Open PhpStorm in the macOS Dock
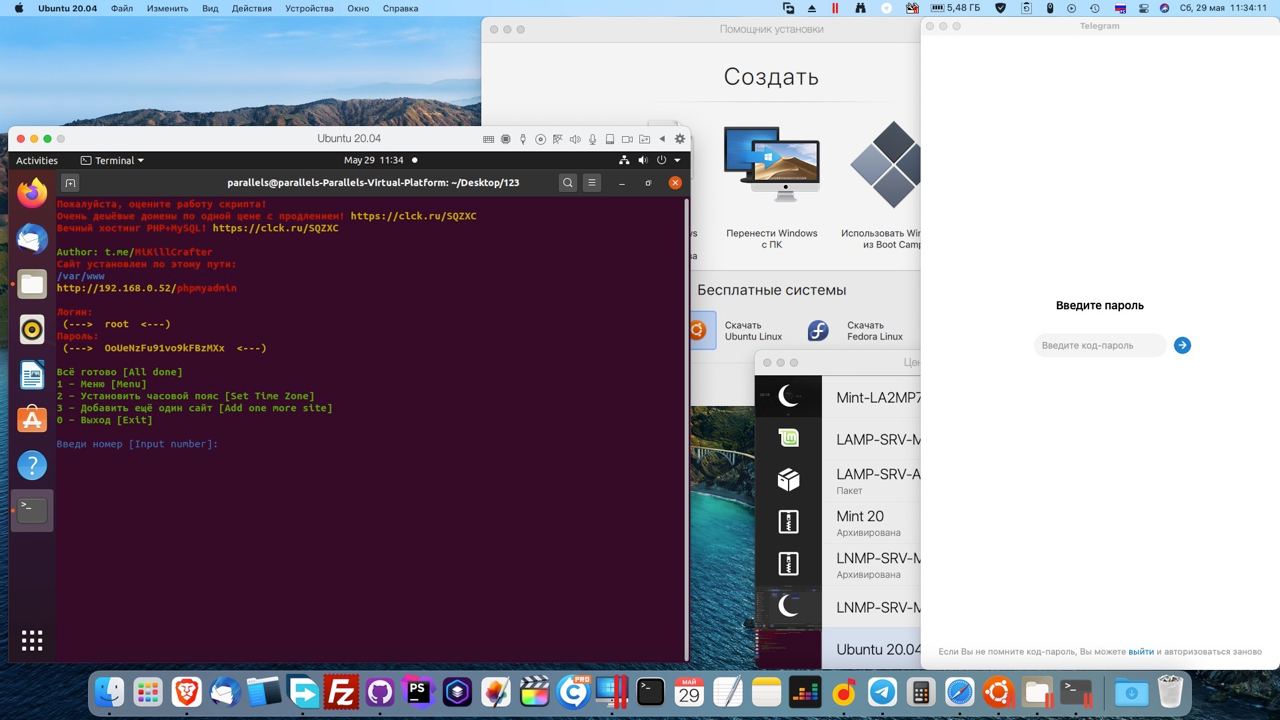 [418, 691]
